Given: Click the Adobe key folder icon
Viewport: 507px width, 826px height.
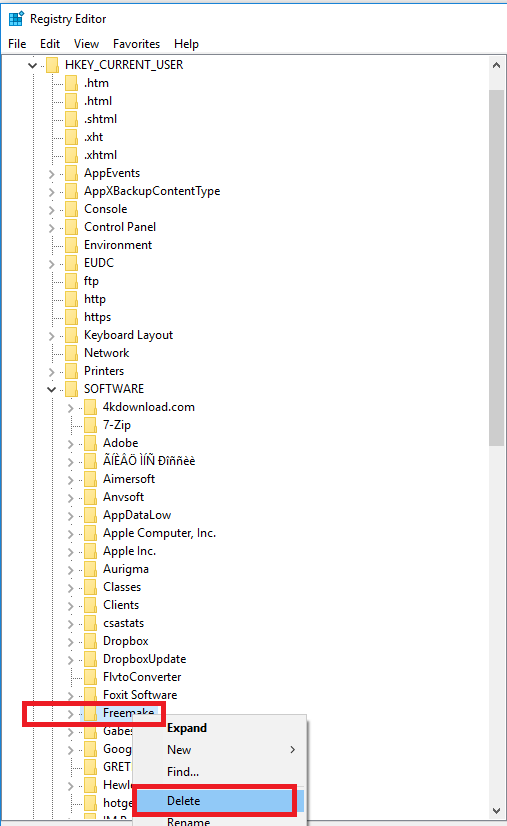Looking at the screenshot, I should (90, 443).
